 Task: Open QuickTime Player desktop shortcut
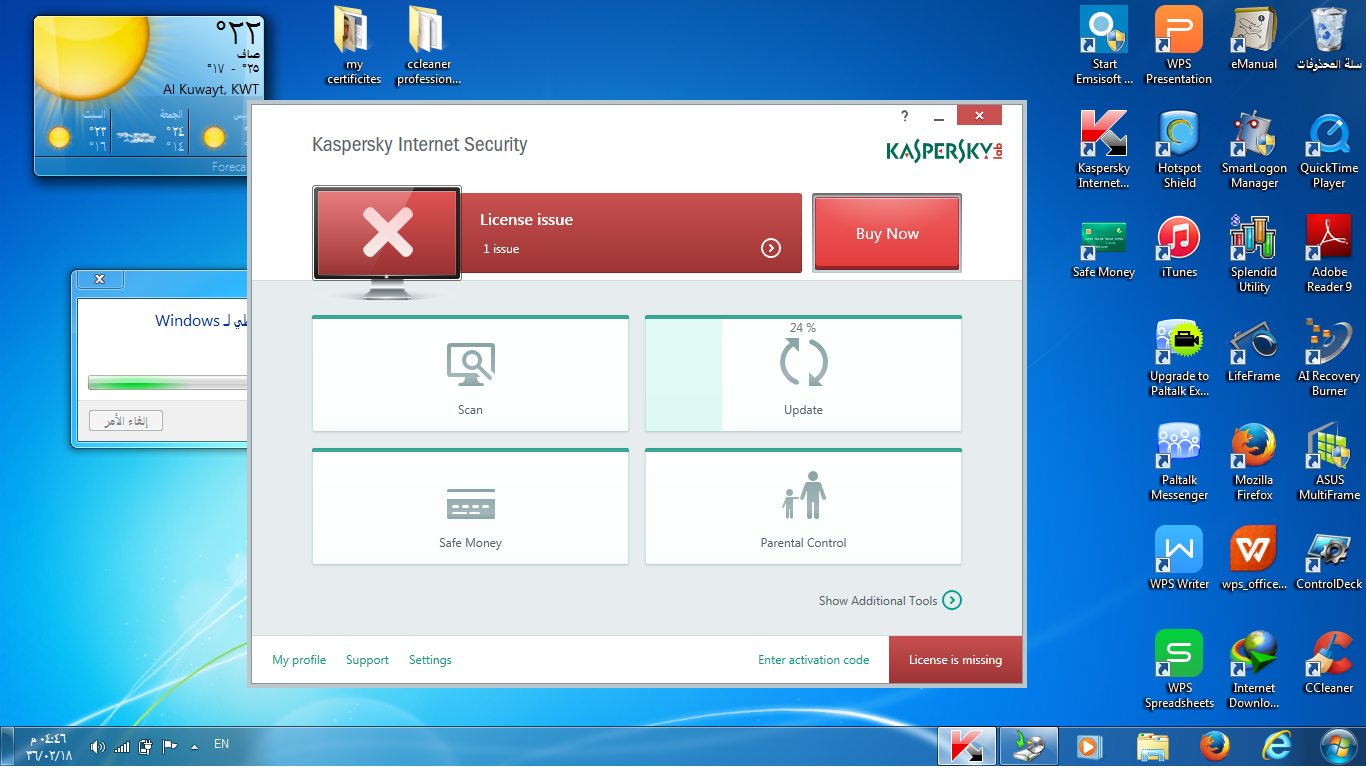[x=1329, y=149]
